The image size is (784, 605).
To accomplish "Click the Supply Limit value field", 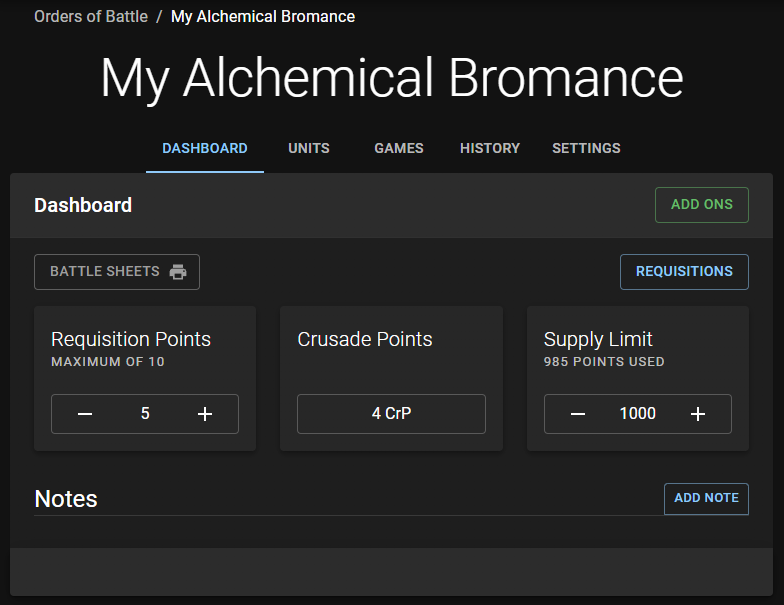I will (x=638, y=414).
